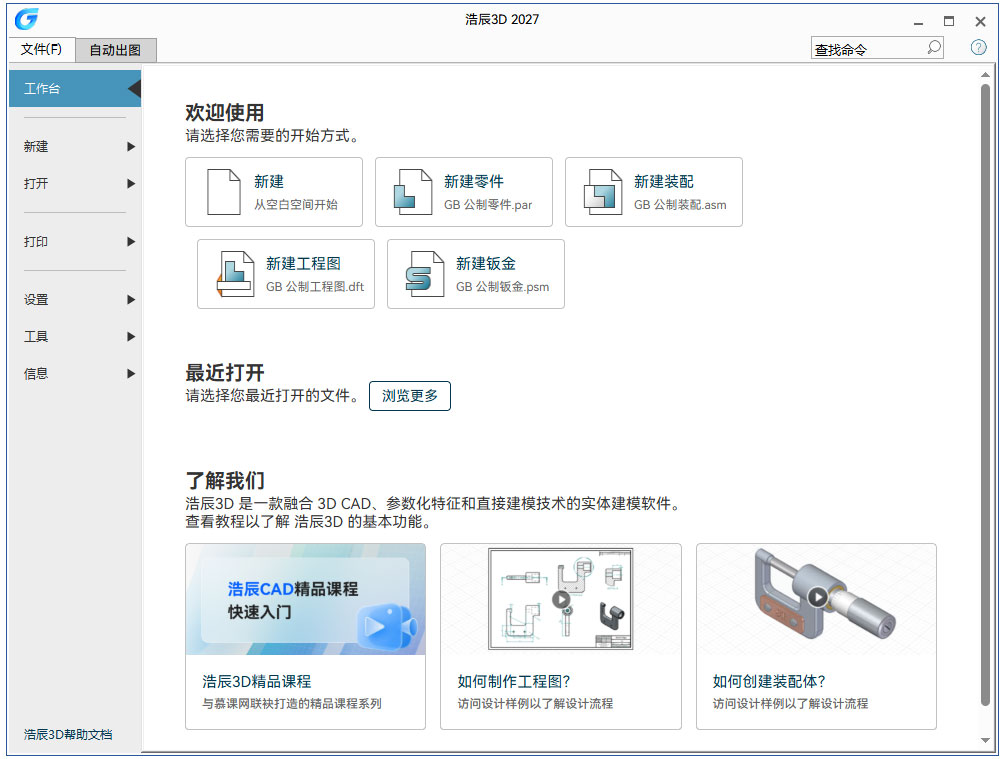
Task: Expand the 信息 submenu arrow
Action: (131, 374)
